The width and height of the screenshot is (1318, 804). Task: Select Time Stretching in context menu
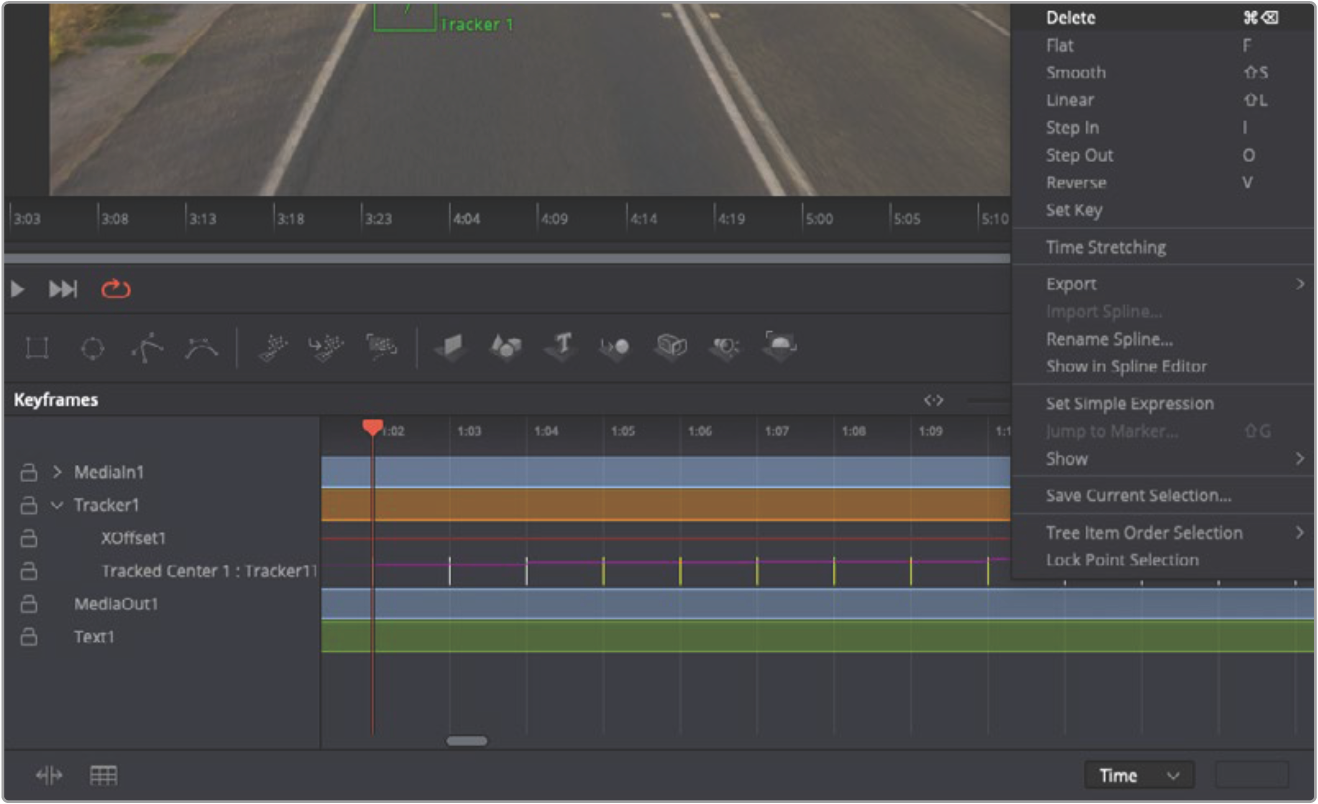click(1105, 247)
